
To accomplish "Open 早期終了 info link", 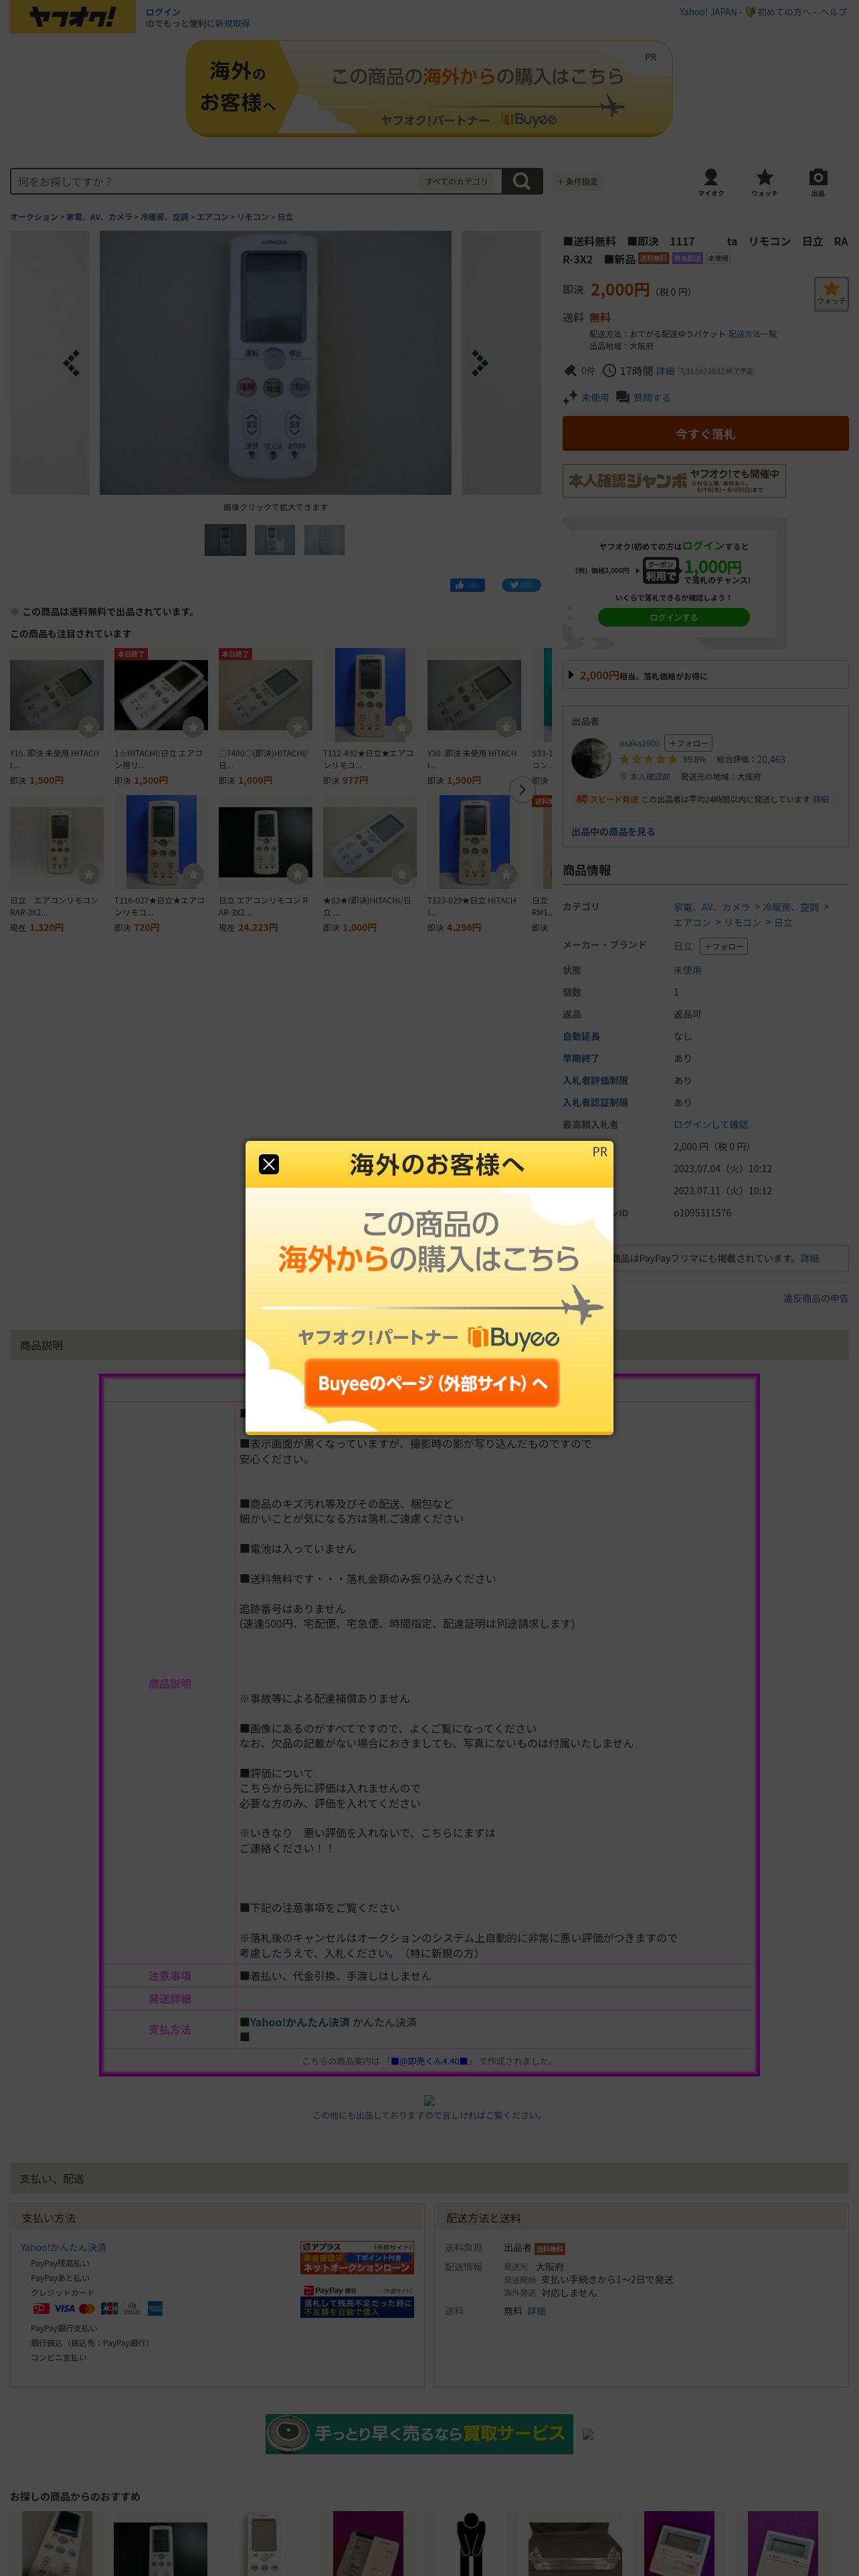I will click(x=581, y=1058).
